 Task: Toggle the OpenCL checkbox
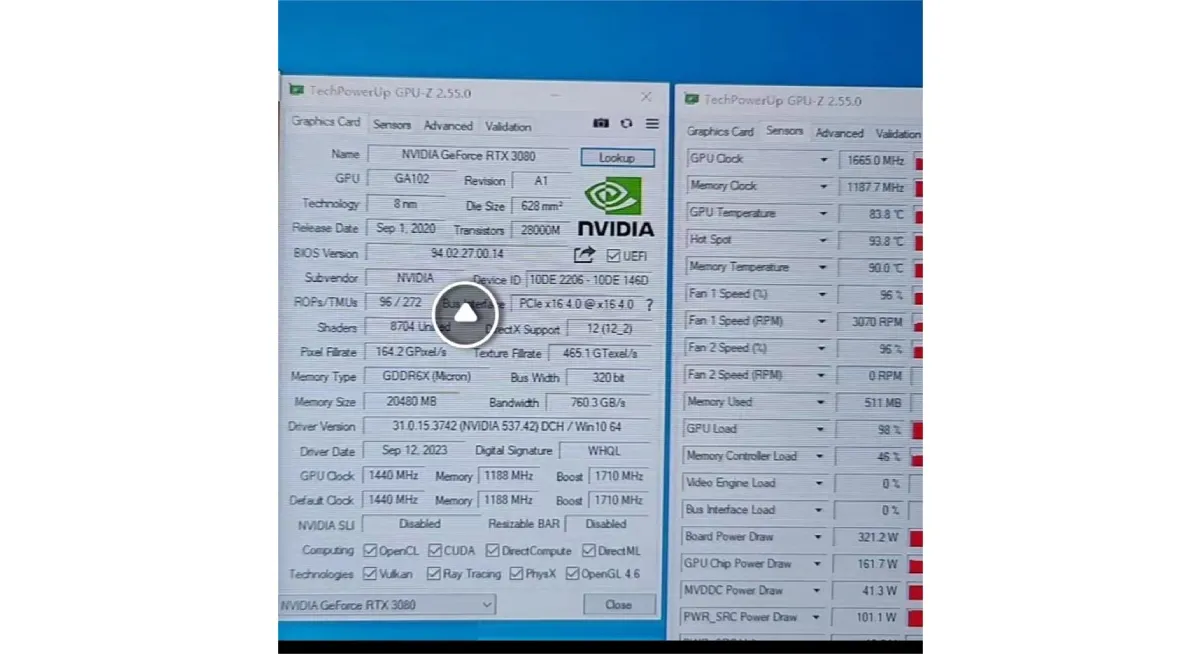coord(370,551)
